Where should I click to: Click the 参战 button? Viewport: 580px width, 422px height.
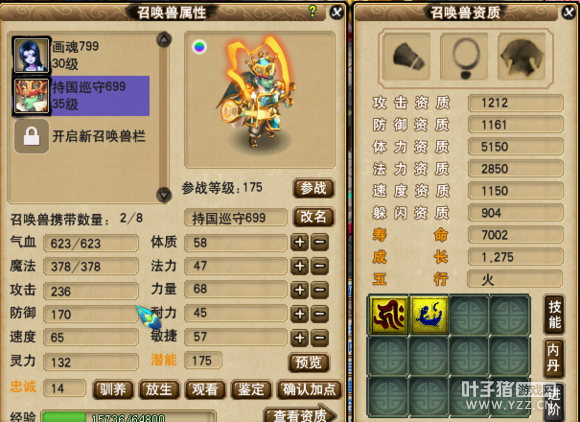(x=313, y=188)
